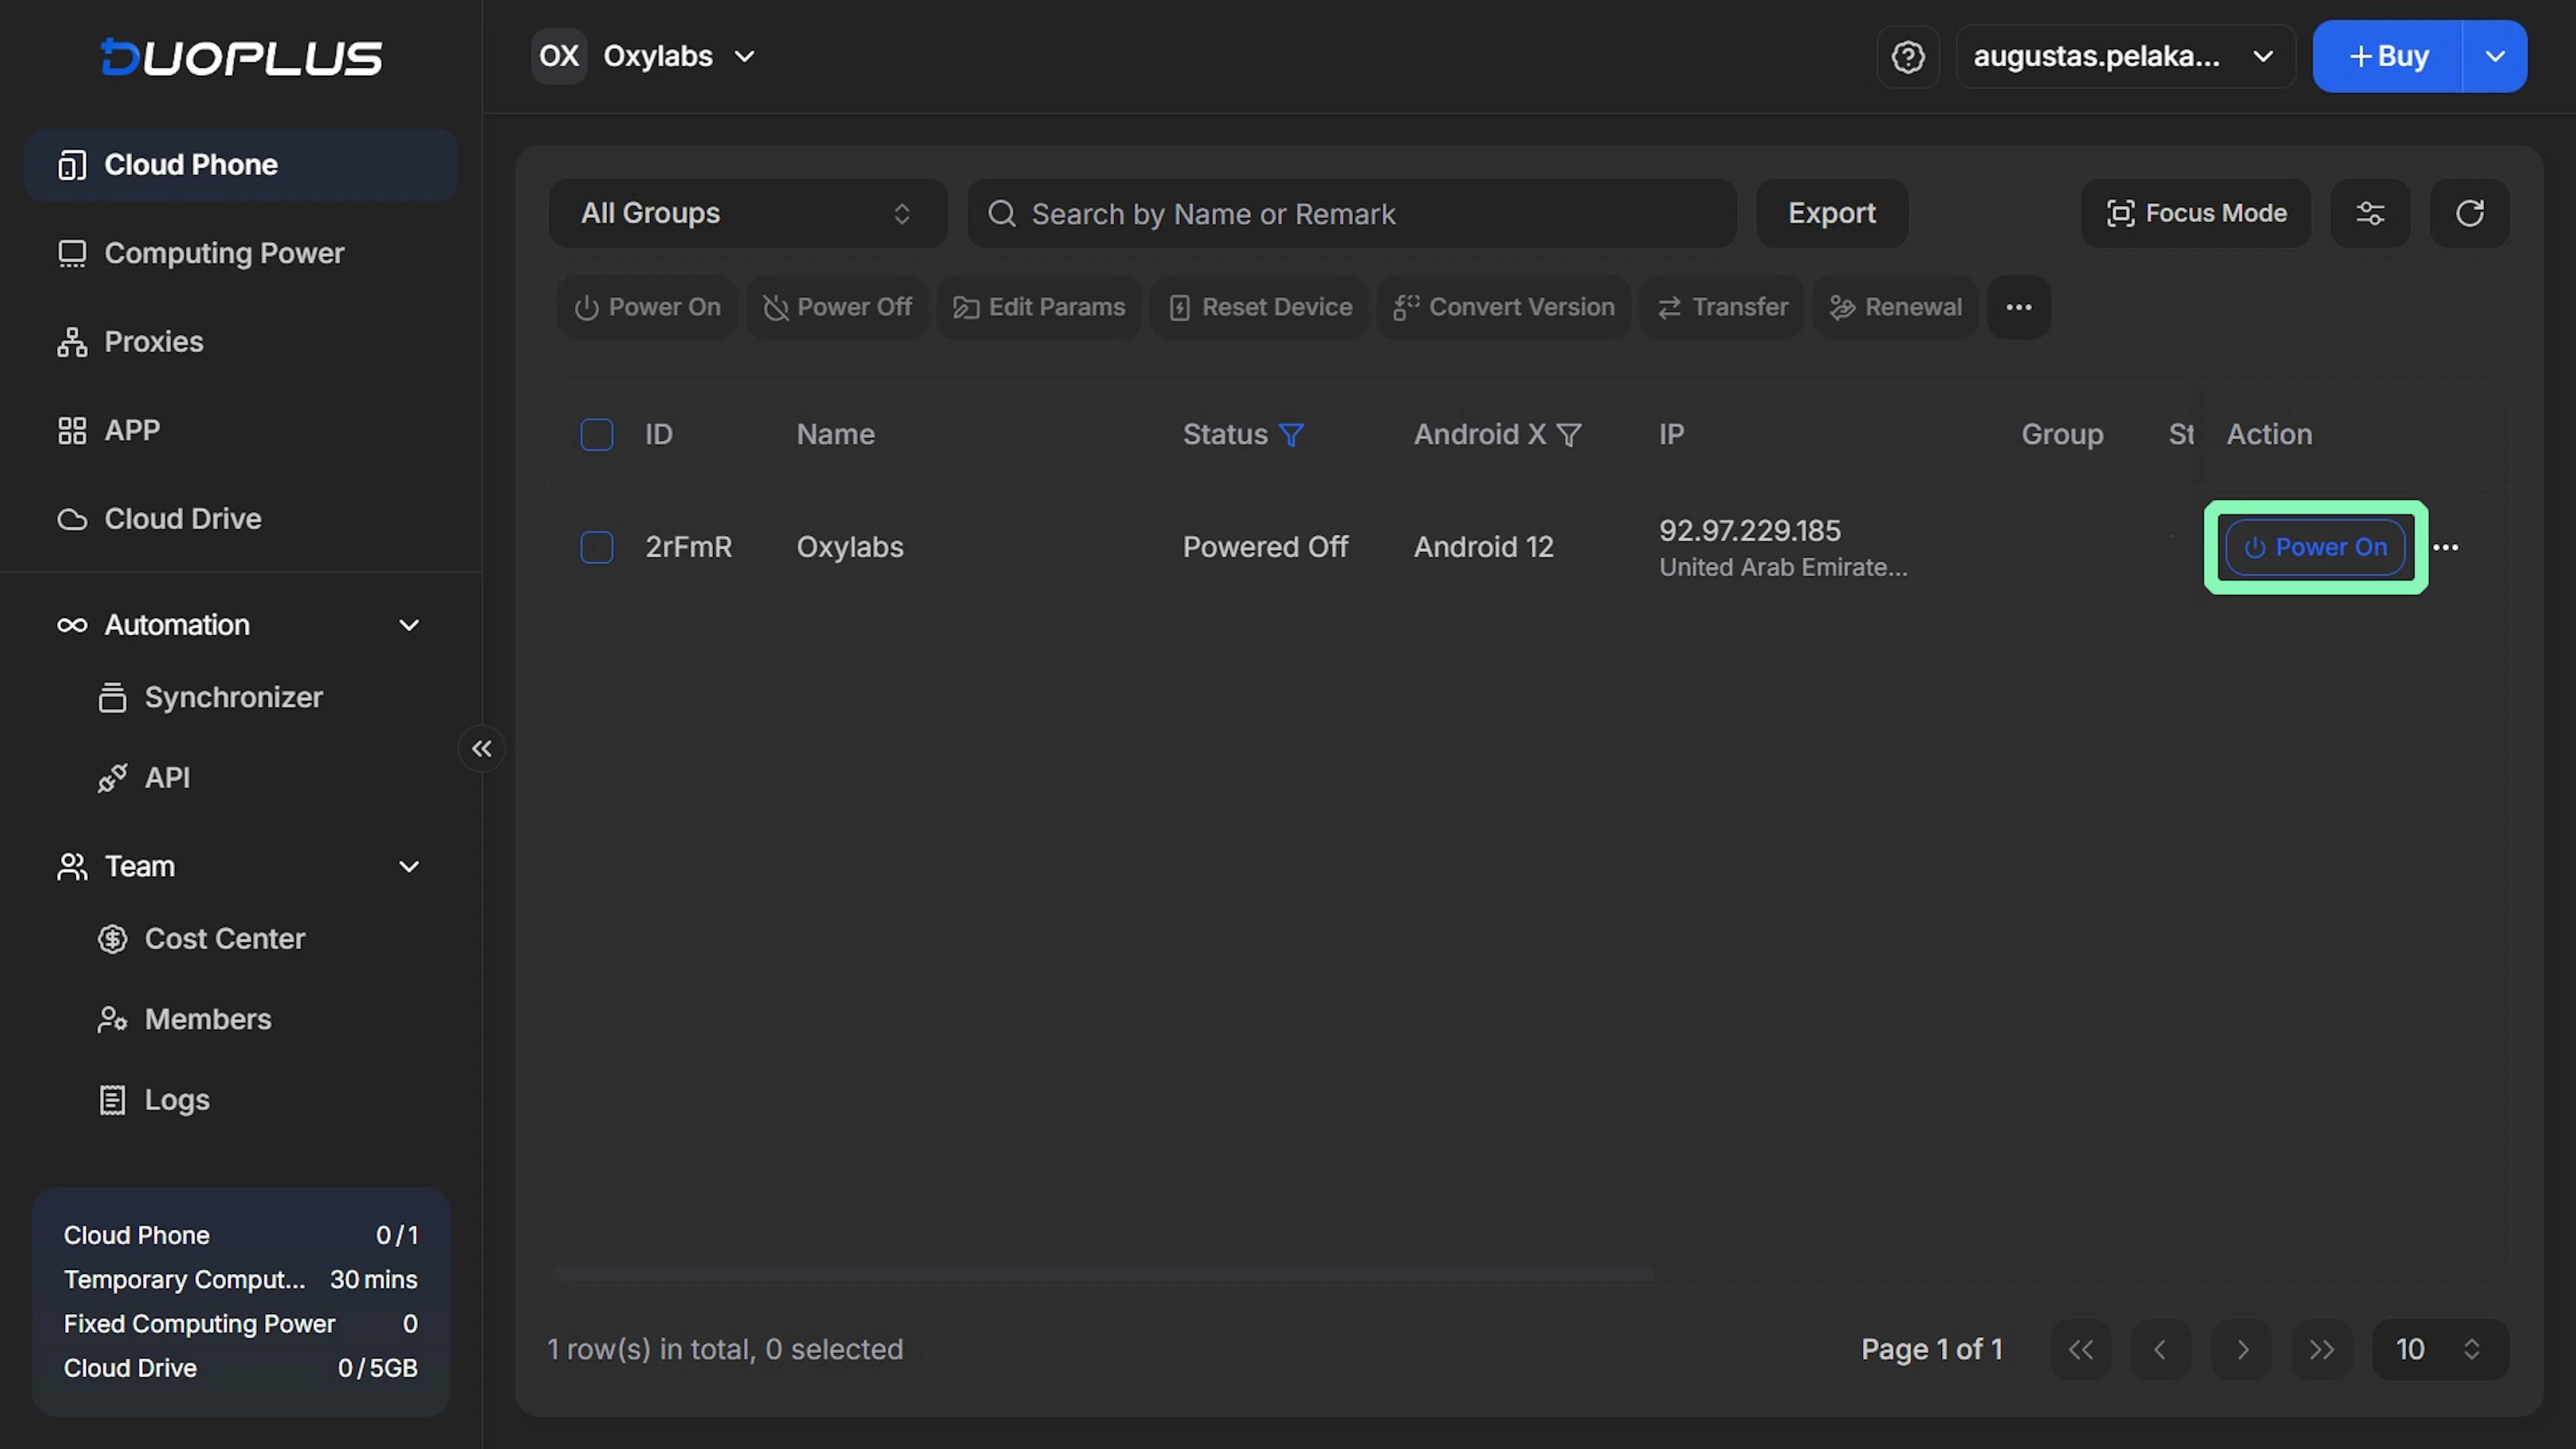Click the DuoPlus logo
Screen dimensions: 2576x1449
241,57
